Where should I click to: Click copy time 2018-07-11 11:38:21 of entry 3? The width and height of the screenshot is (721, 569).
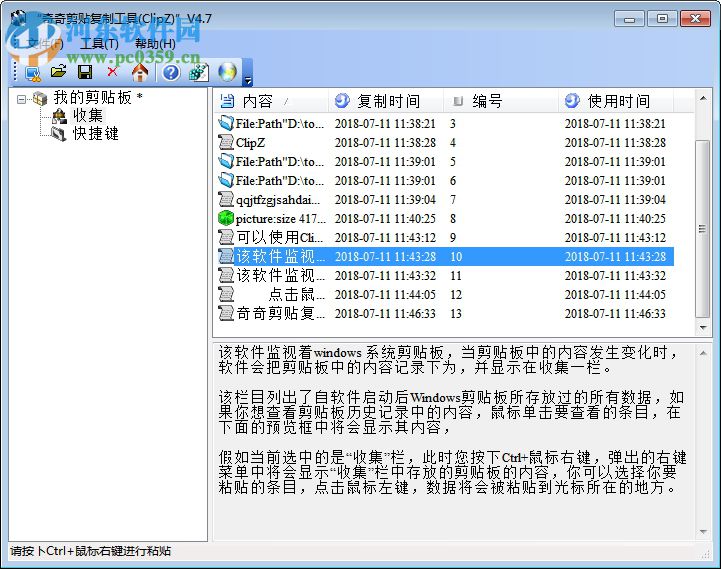click(385, 124)
